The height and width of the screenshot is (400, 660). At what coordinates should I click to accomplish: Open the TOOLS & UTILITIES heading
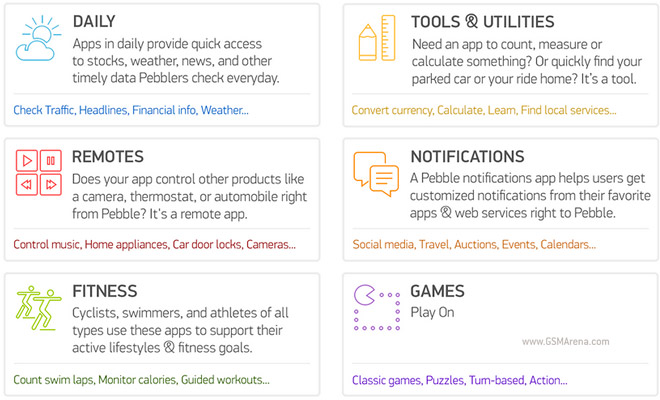483,21
